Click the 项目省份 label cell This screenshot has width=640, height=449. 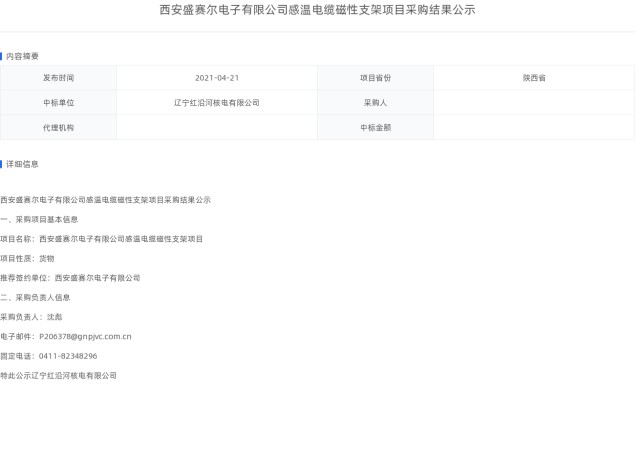(x=375, y=77)
